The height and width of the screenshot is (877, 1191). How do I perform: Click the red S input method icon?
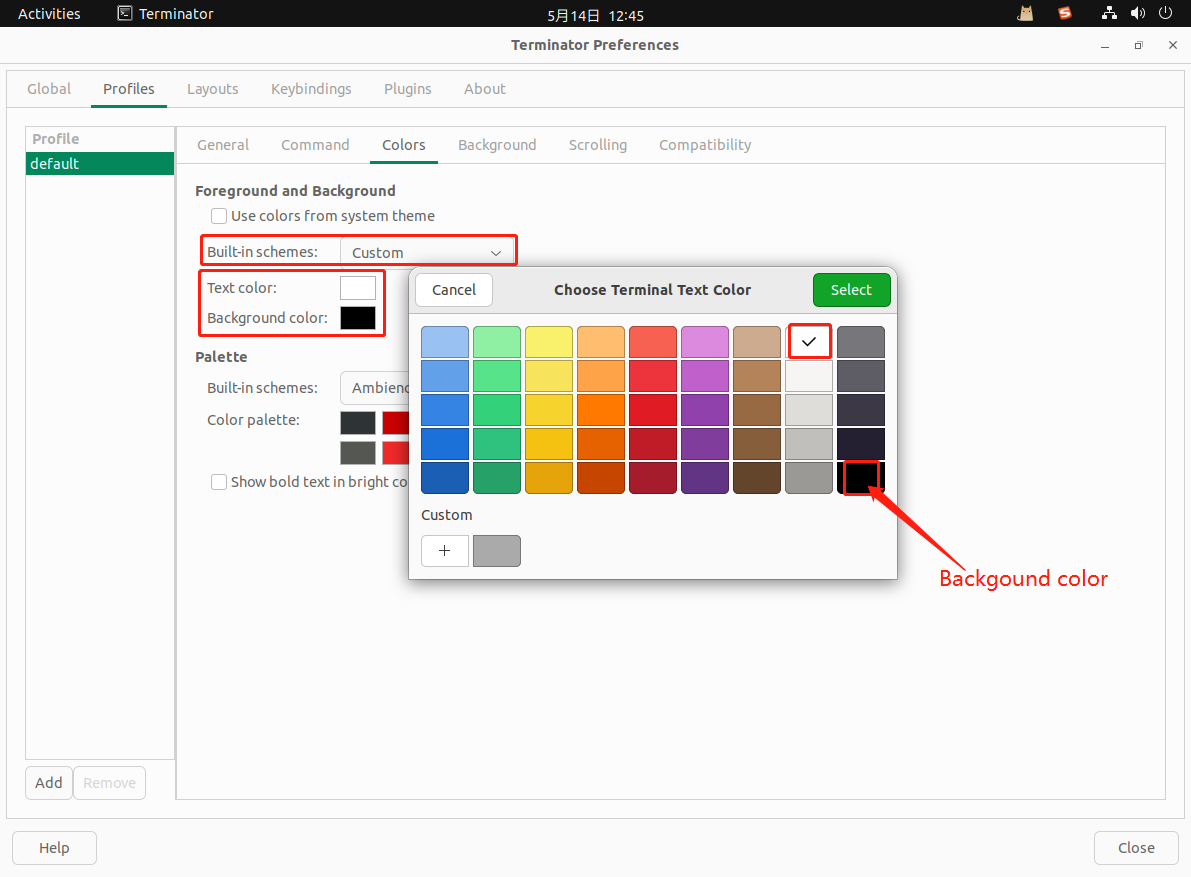tap(1065, 14)
